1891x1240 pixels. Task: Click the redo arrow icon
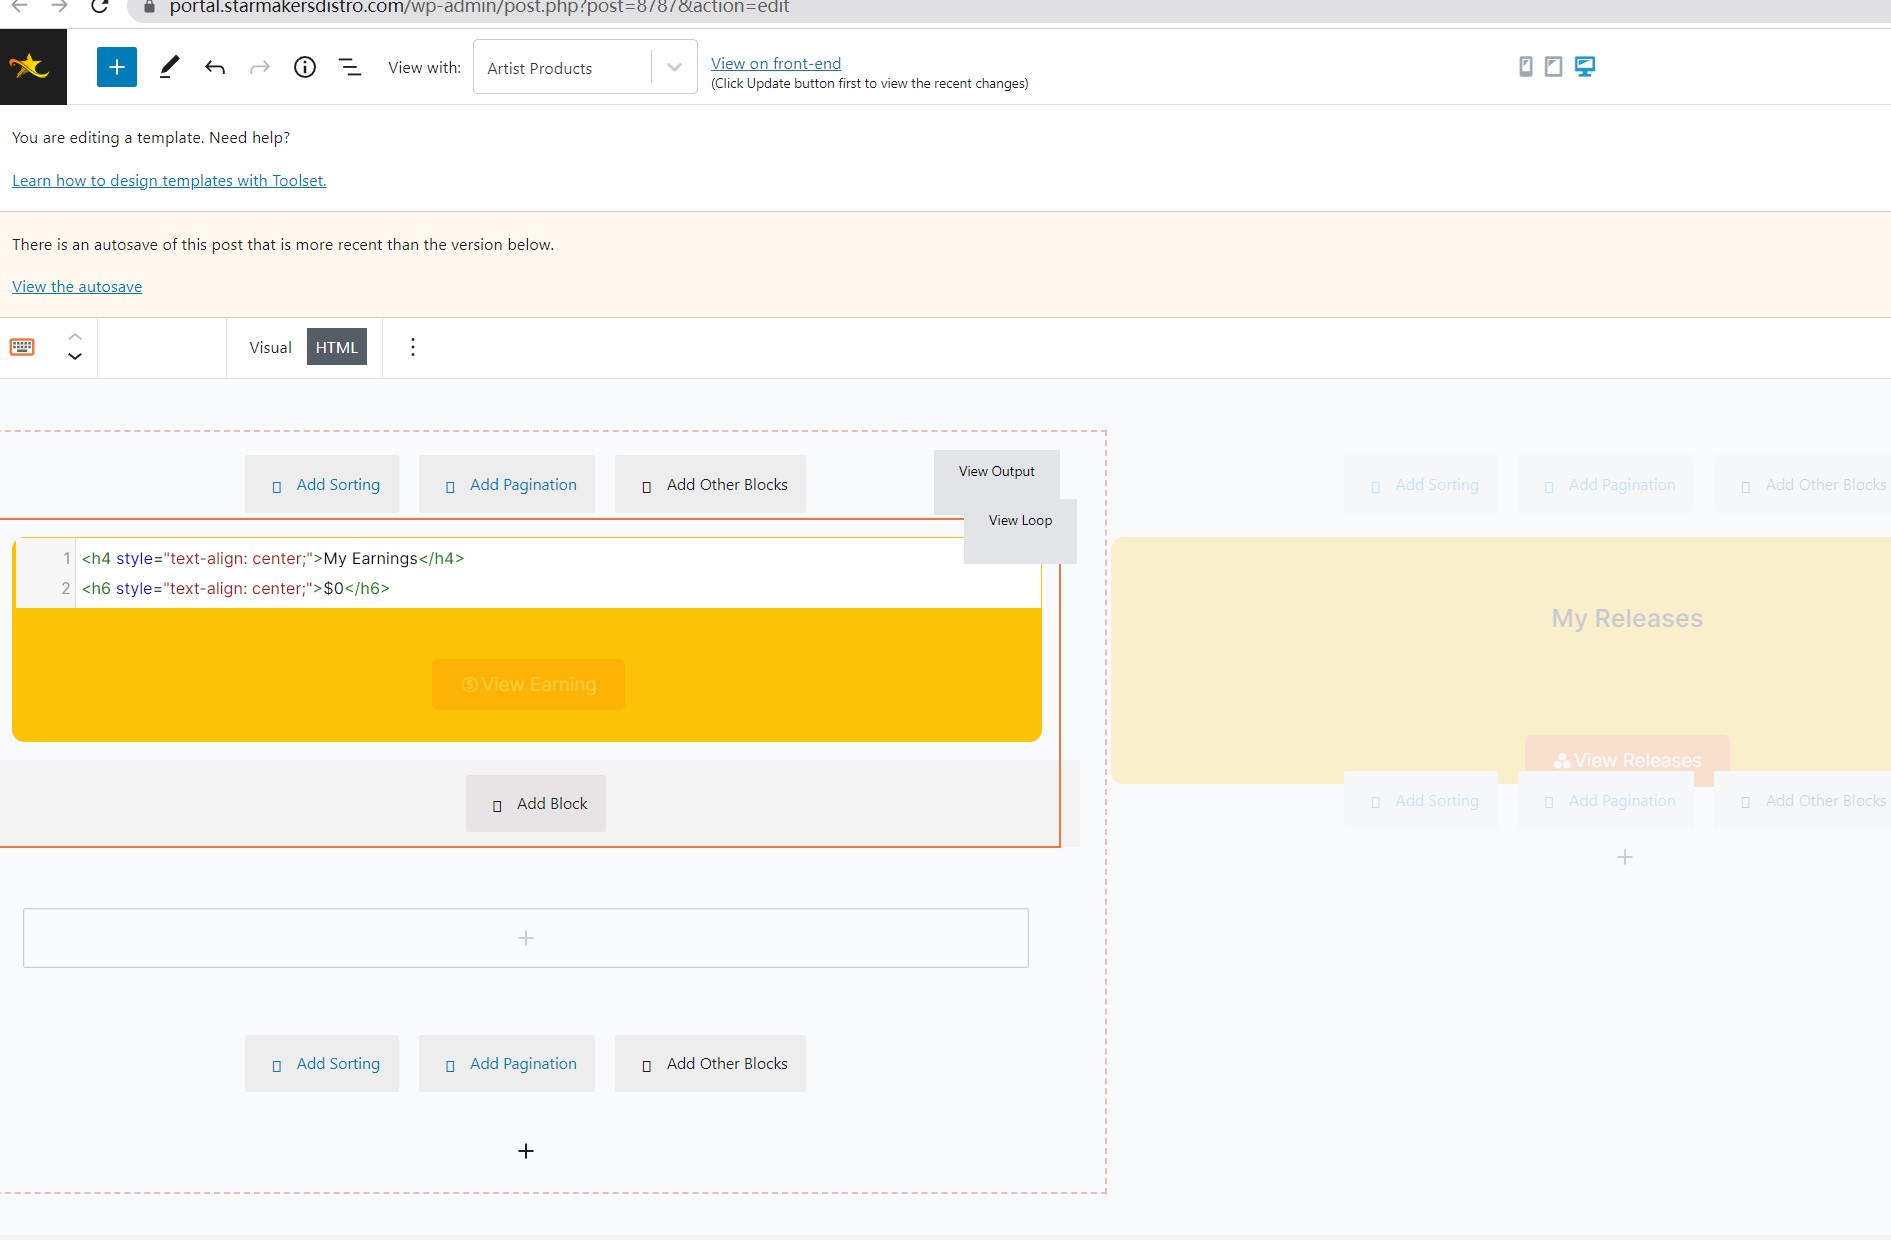(x=260, y=67)
